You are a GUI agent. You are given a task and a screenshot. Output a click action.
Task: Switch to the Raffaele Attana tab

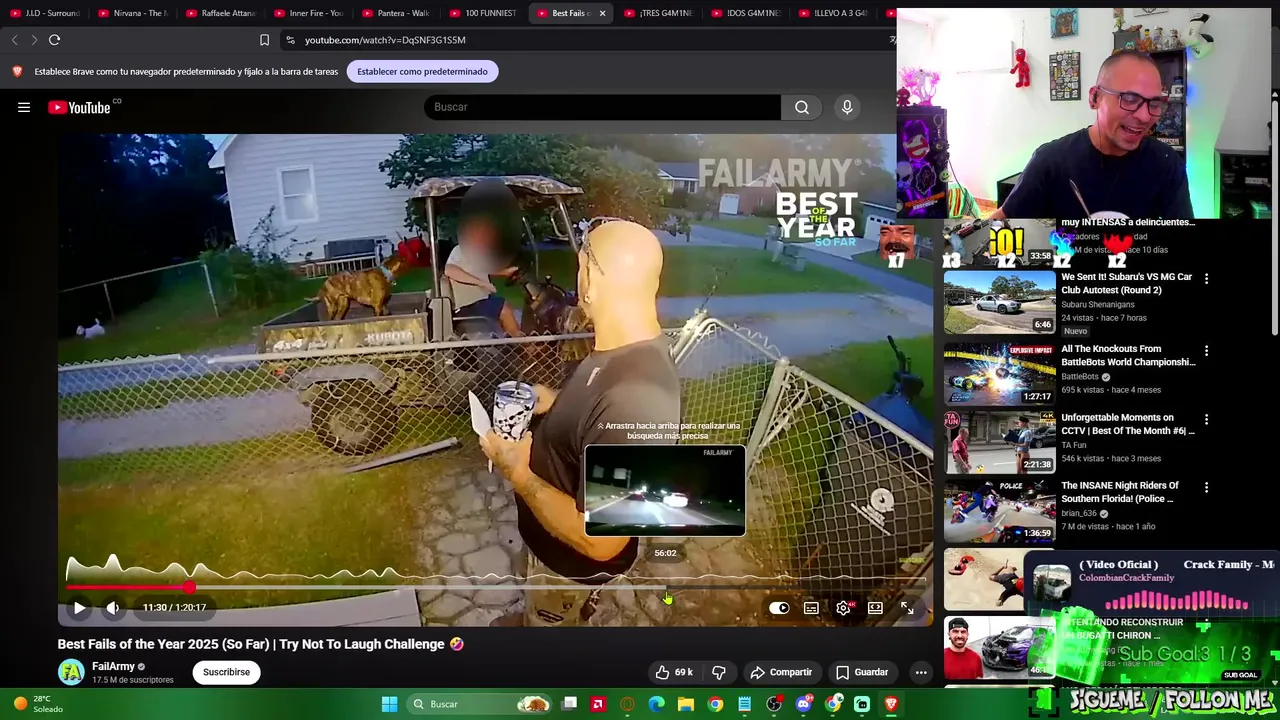point(221,13)
